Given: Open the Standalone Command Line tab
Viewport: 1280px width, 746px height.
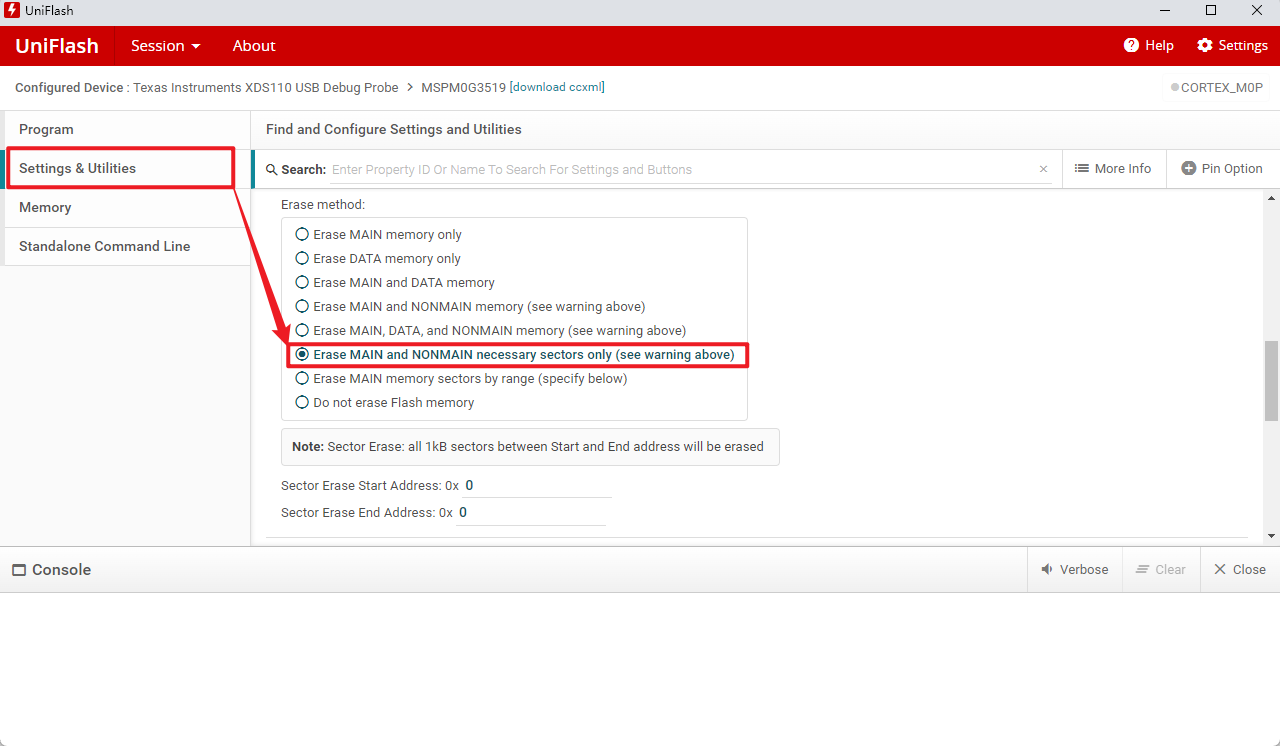Looking at the screenshot, I should tap(104, 246).
